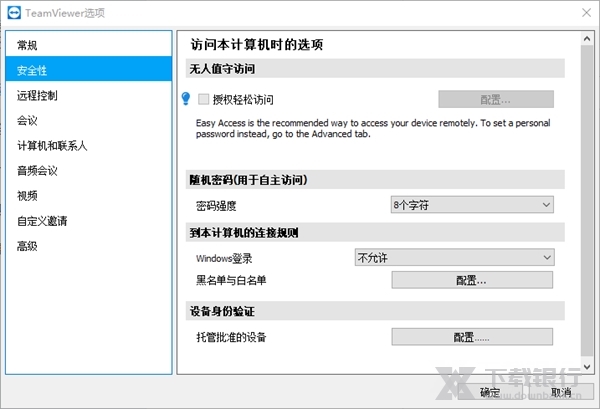The width and height of the screenshot is (600, 409).
Task: Open the 远程控制 settings category
Action: pyautogui.click(x=89, y=95)
